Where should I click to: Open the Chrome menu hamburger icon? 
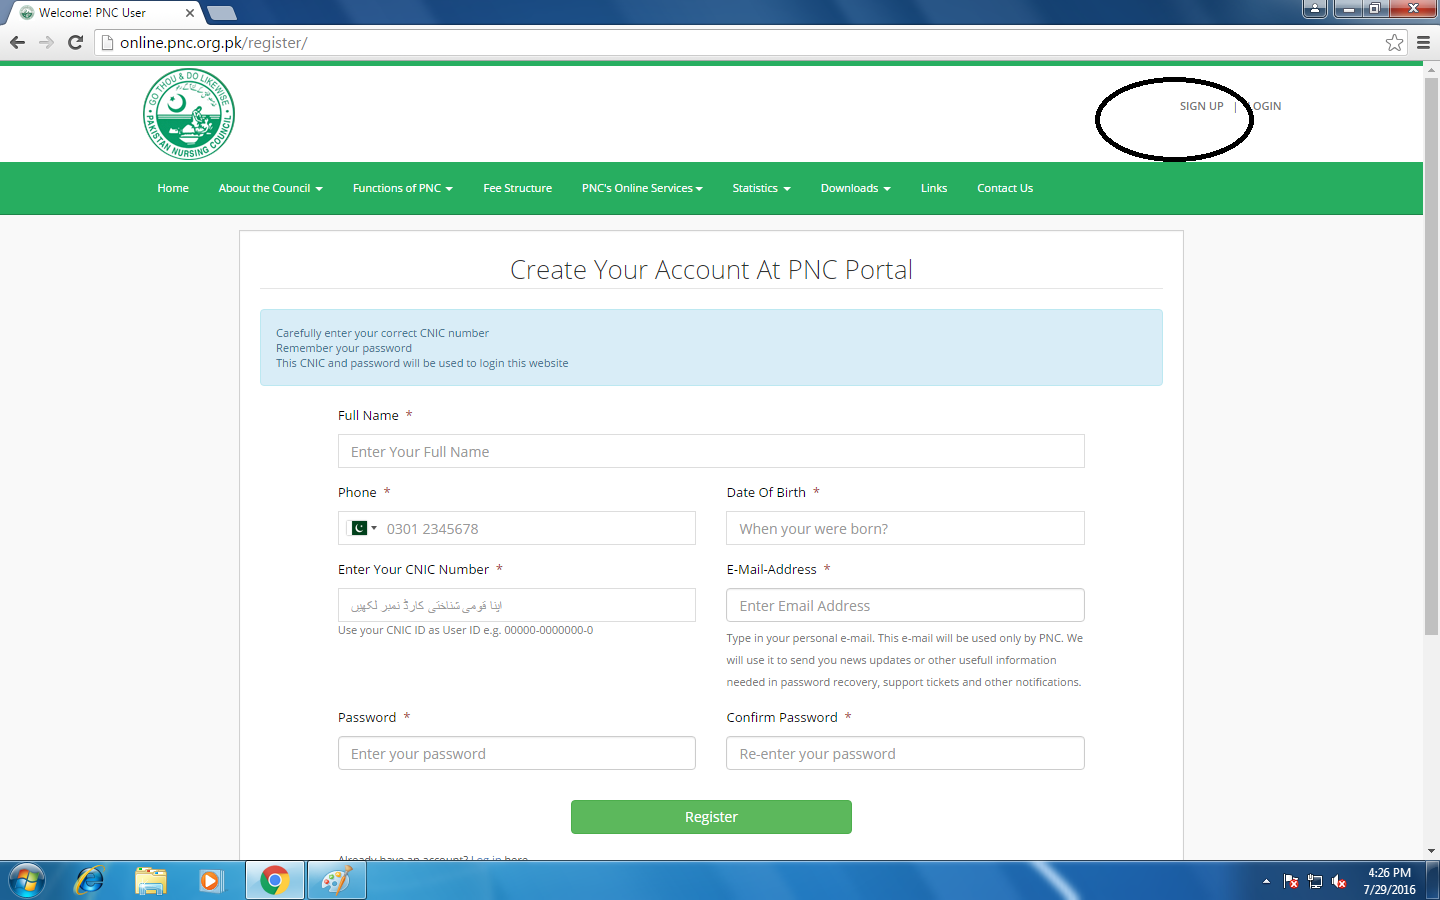(x=1423, y=42)
